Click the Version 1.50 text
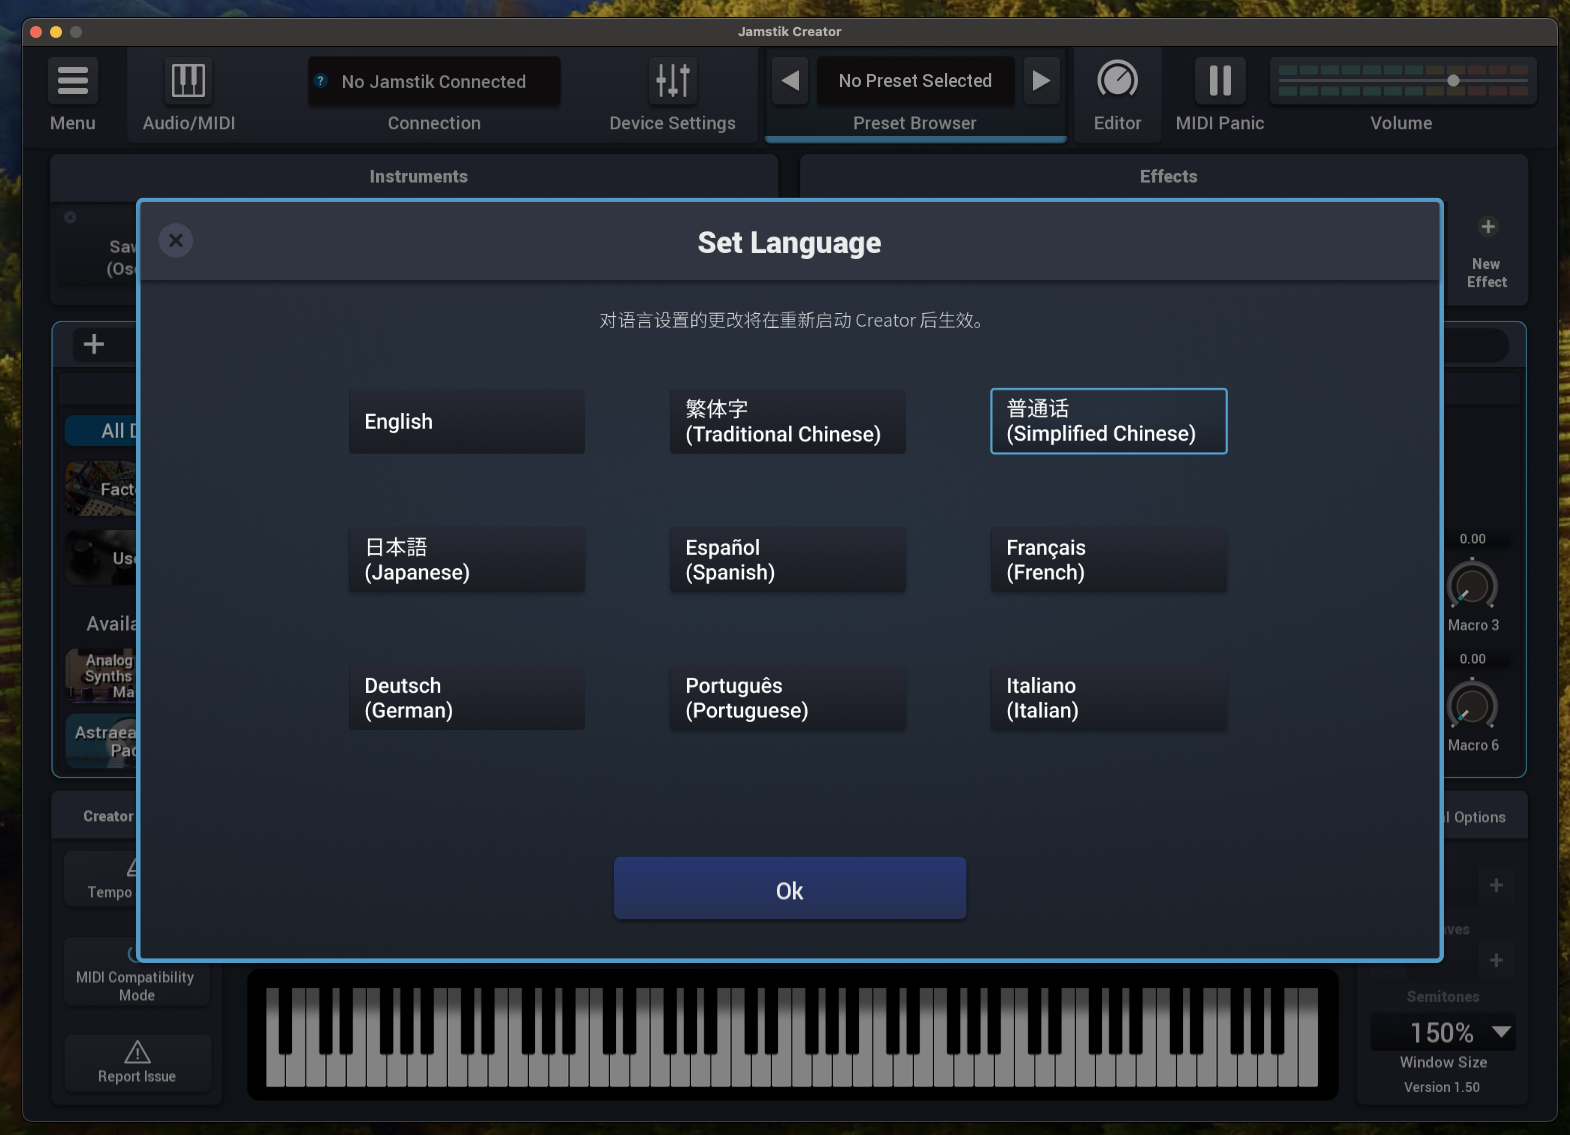1570x1135 pixels. pyautogui.click(x=1442, y=1087)
